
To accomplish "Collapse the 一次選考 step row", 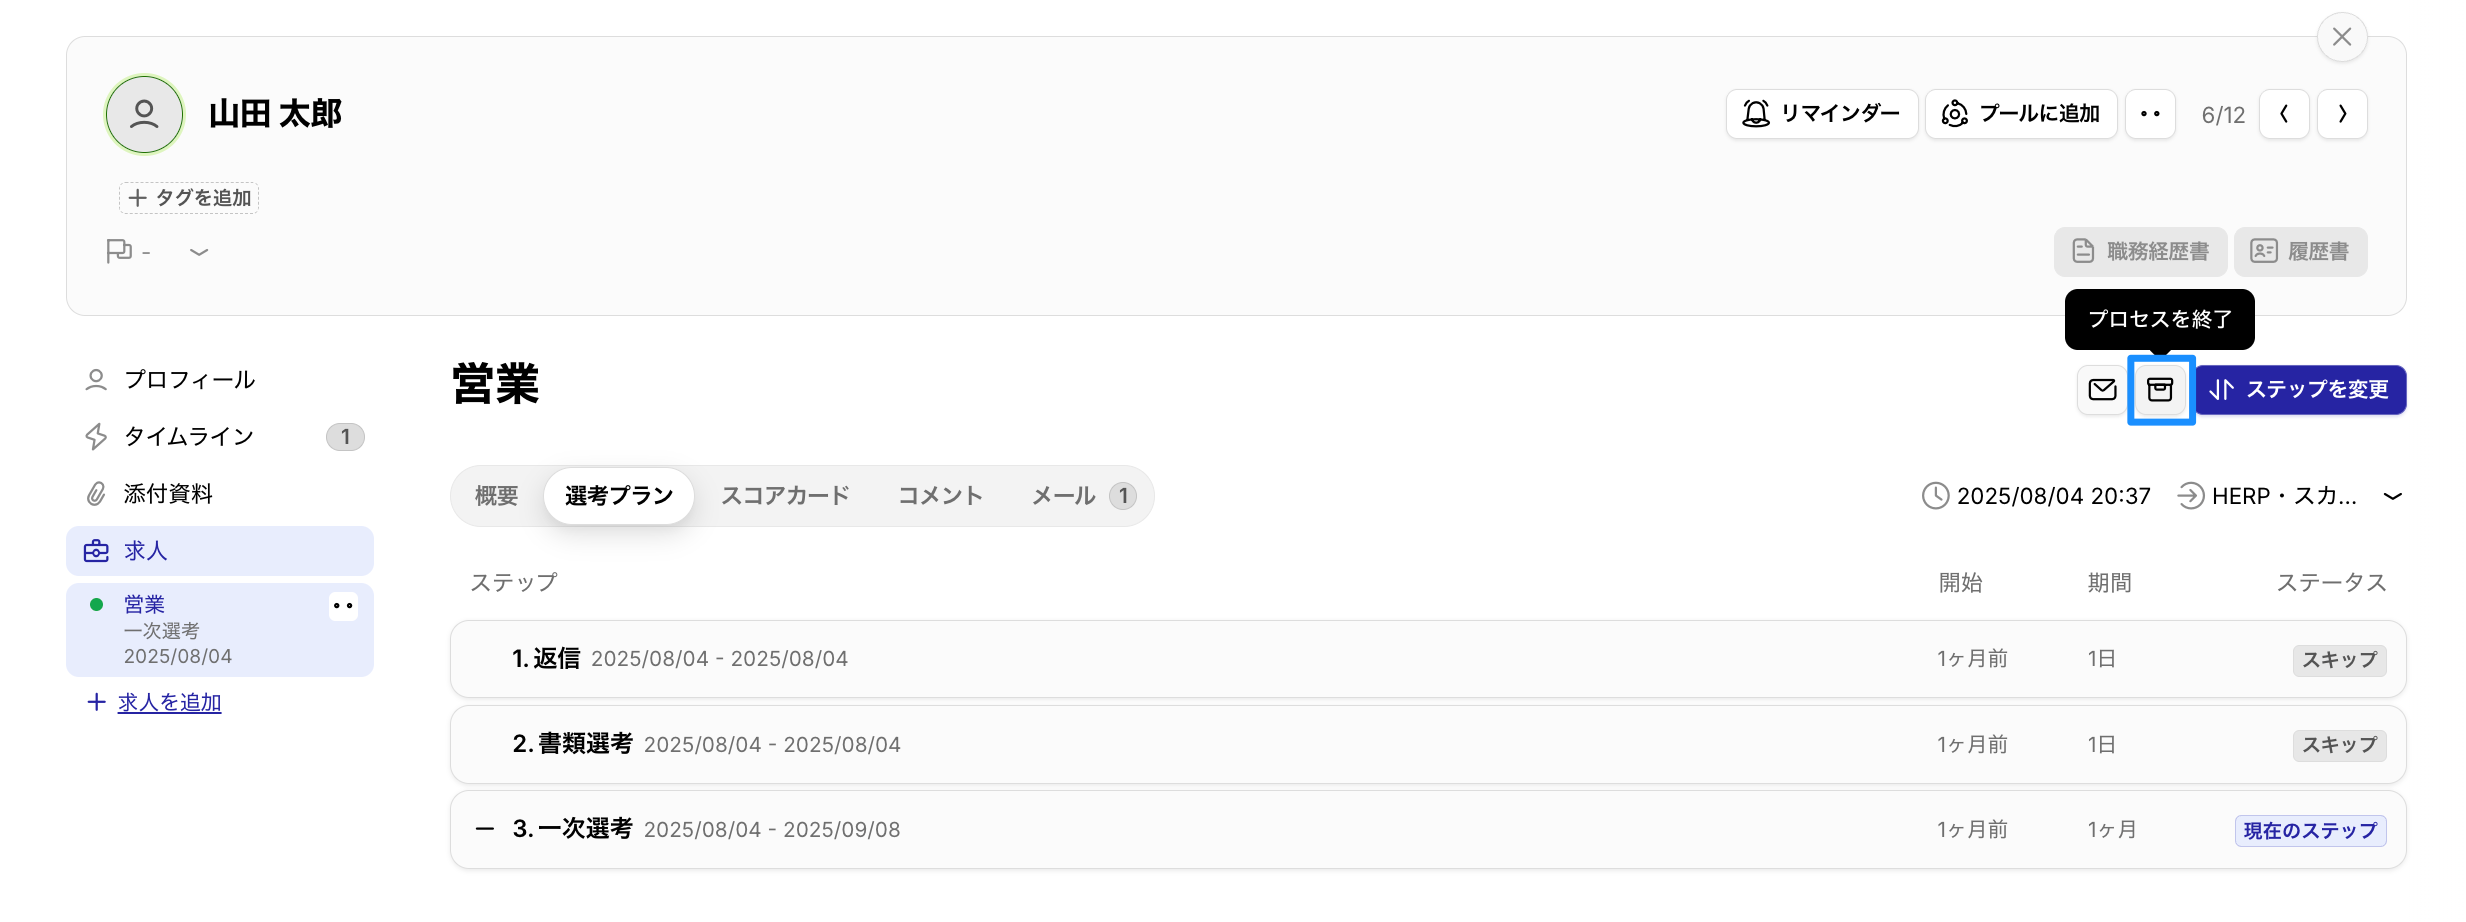I will pyautogui.click(x=485, y=829).
